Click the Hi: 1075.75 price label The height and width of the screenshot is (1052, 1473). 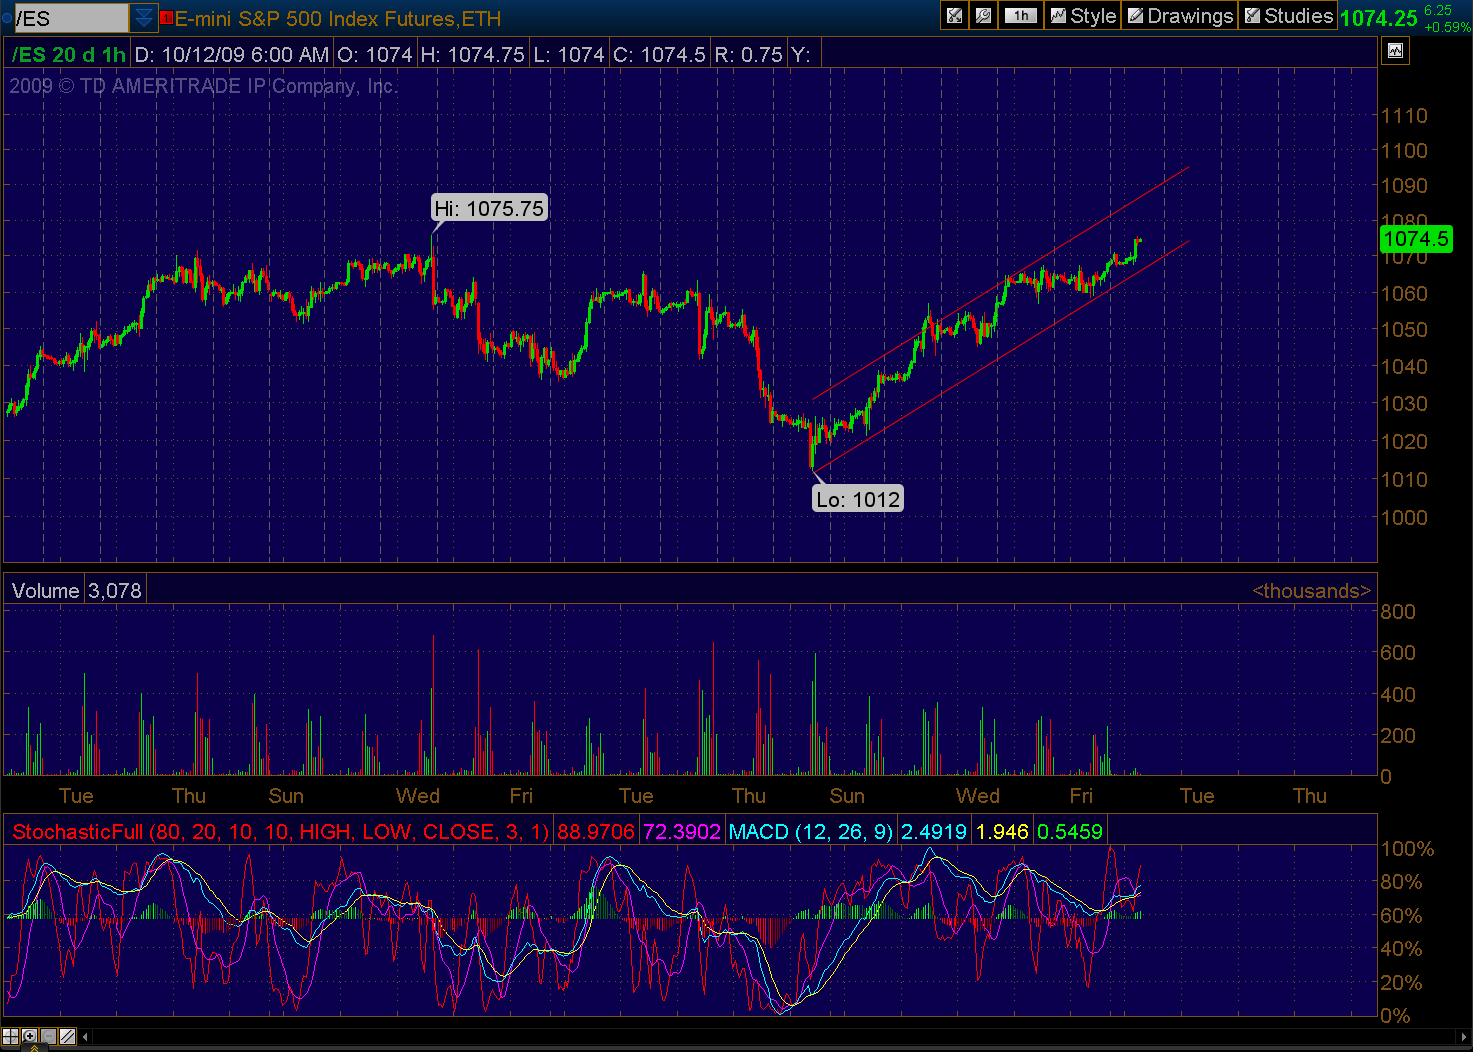pyautogui.click(x=489, y=207)
